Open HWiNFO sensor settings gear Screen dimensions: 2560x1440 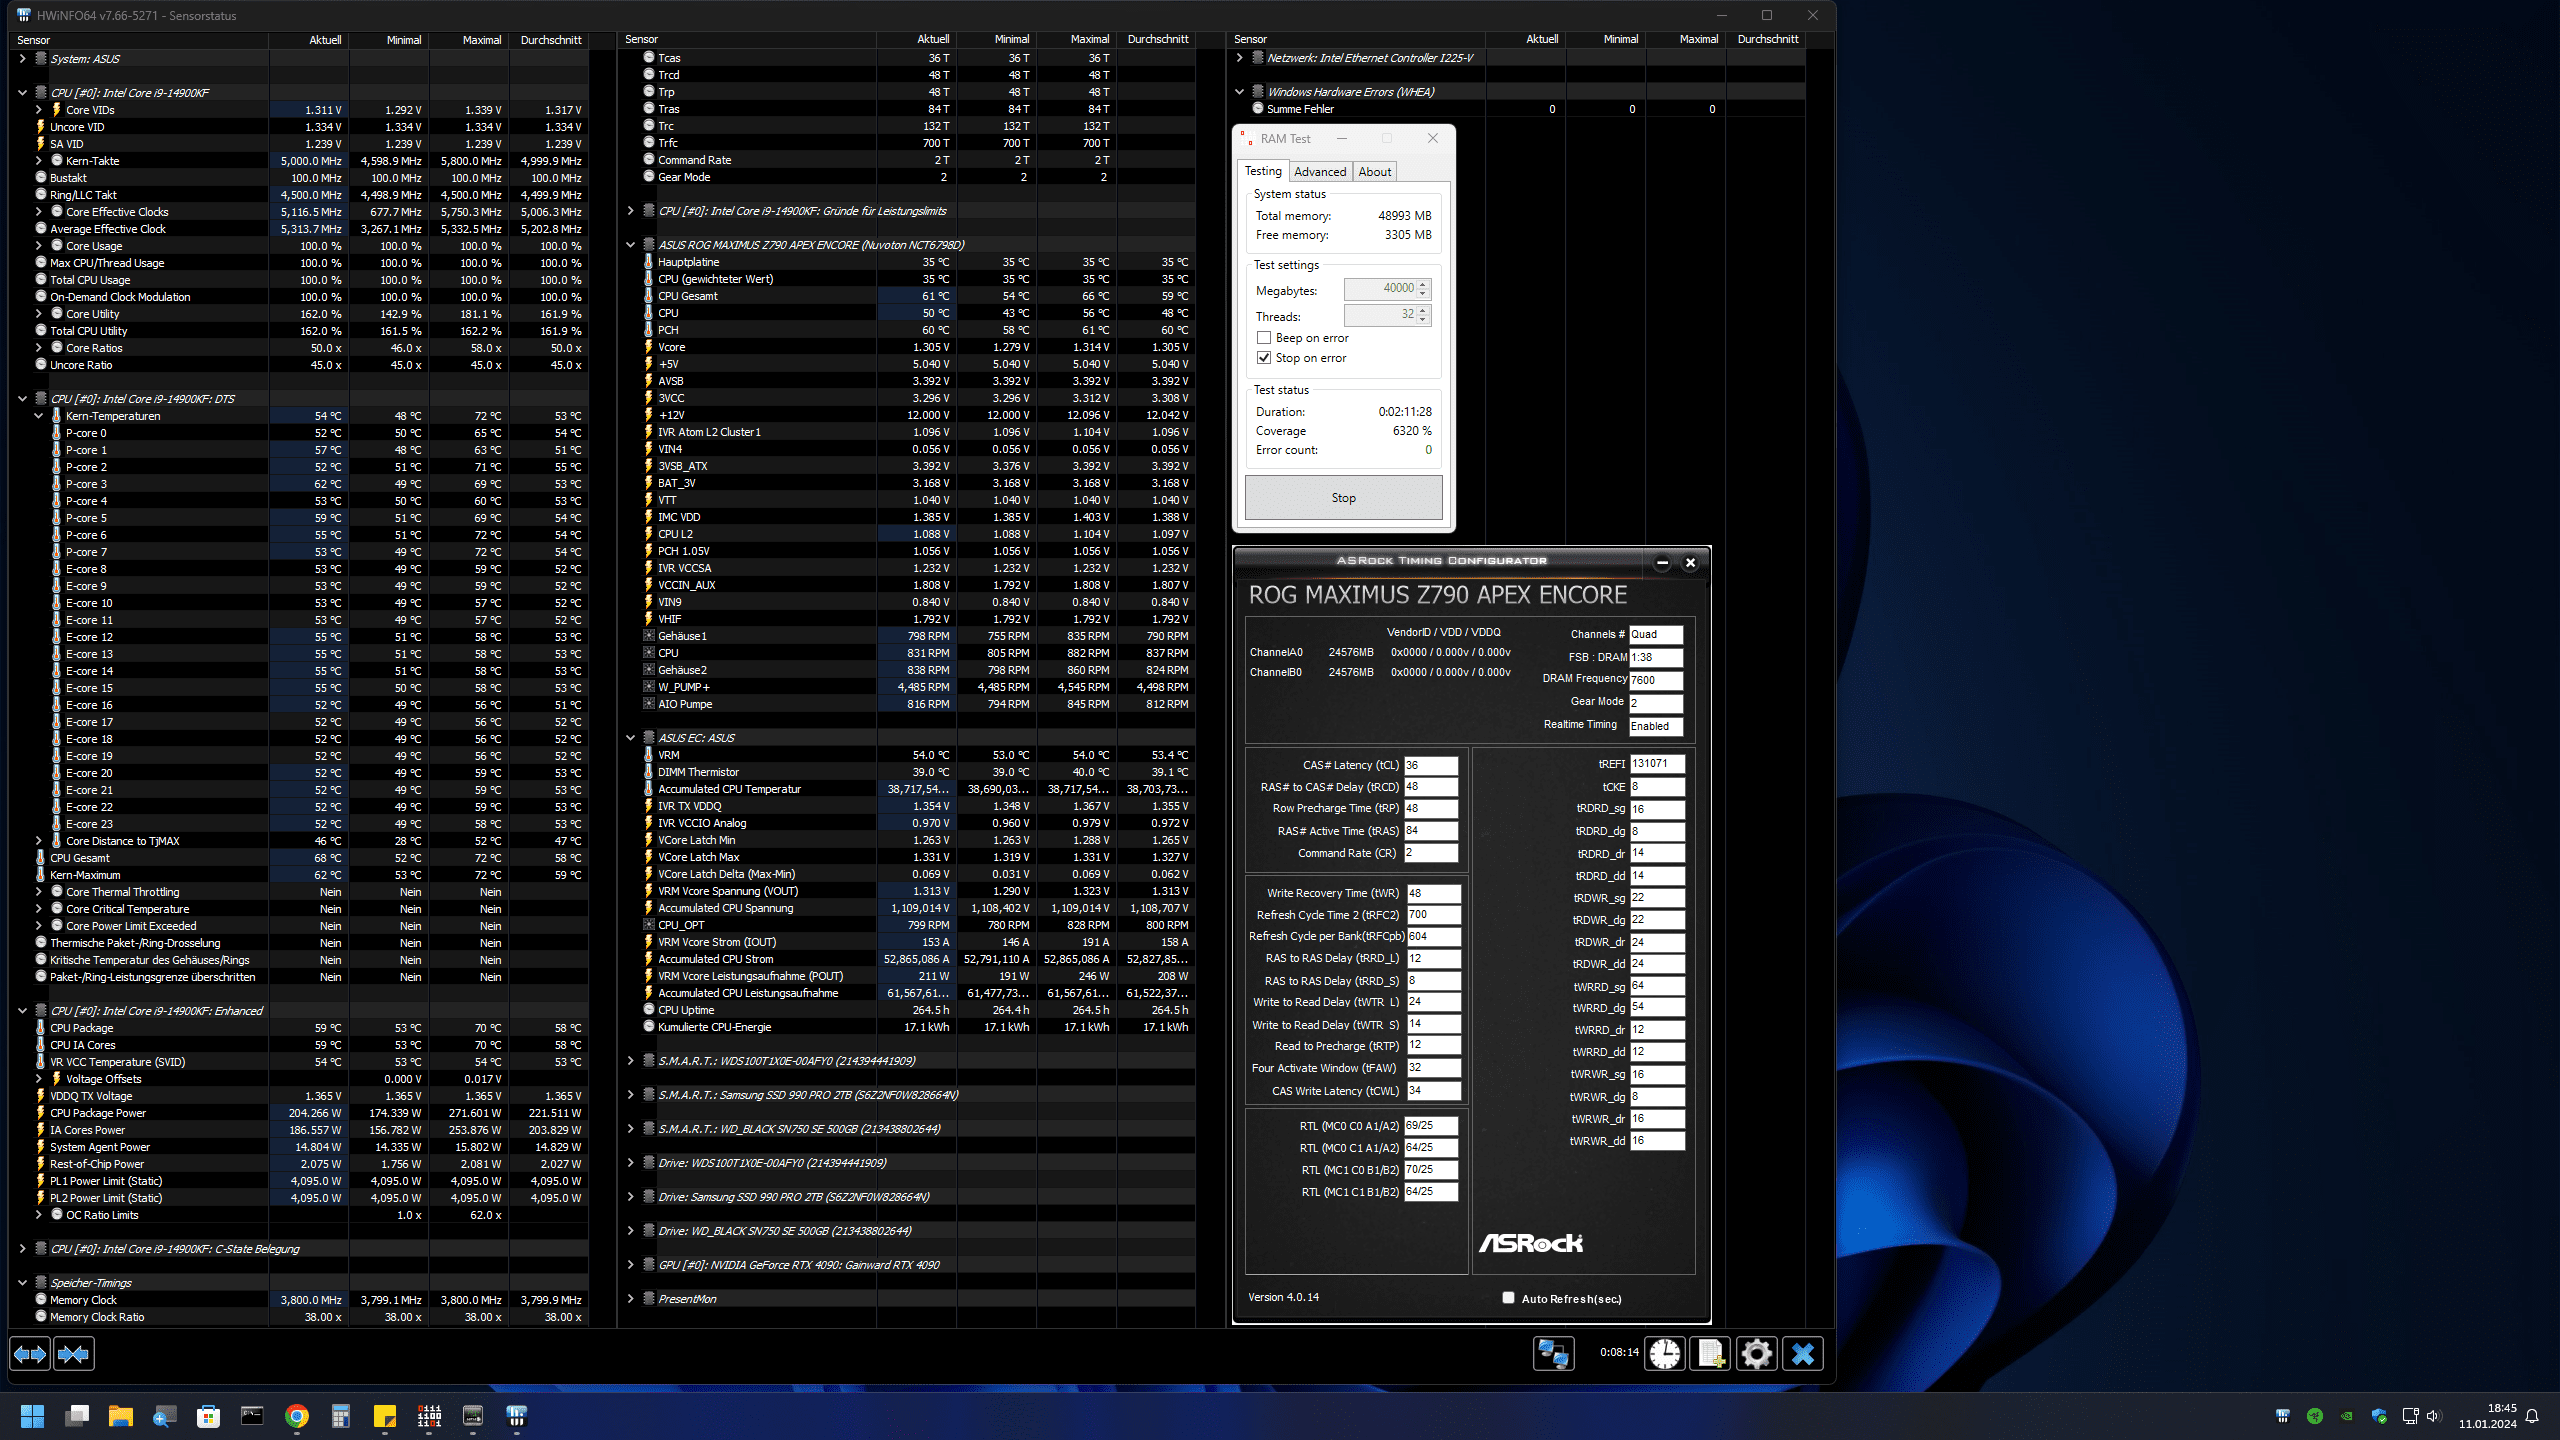pyautogui.click(x=1757, y=1354)
